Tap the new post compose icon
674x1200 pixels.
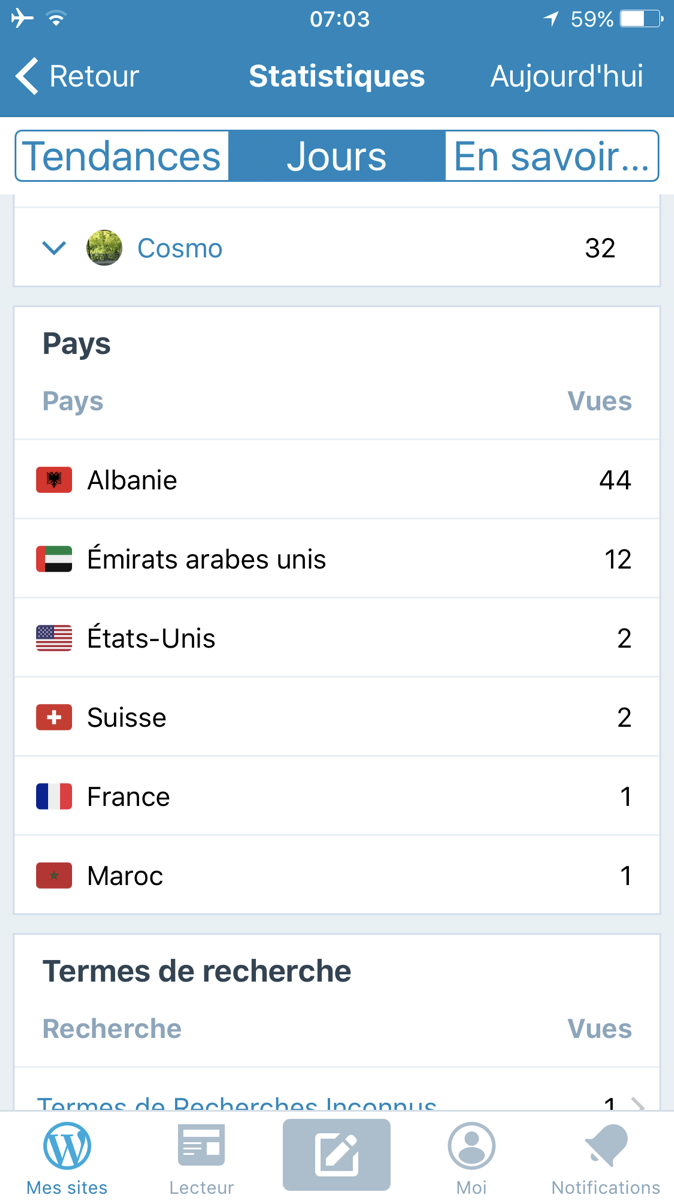click(x=337, y=1155)
